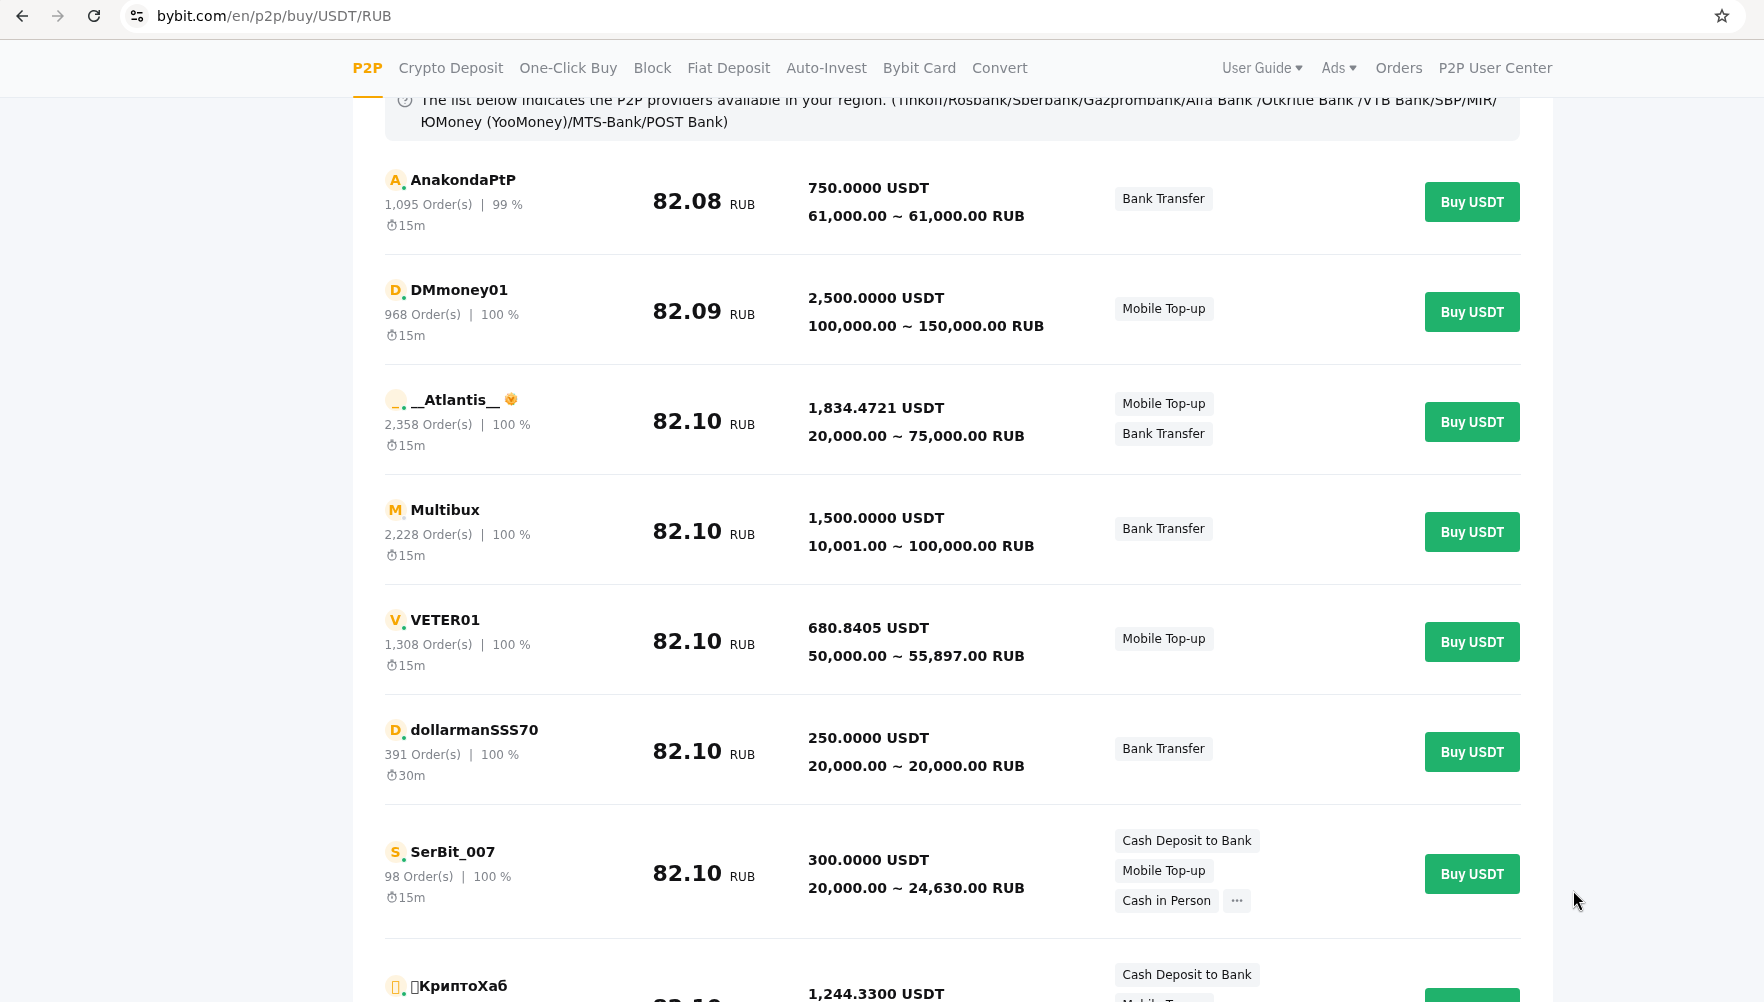
Task: Click AnakondaPtP's avatar icon
Action: [395, 180]
